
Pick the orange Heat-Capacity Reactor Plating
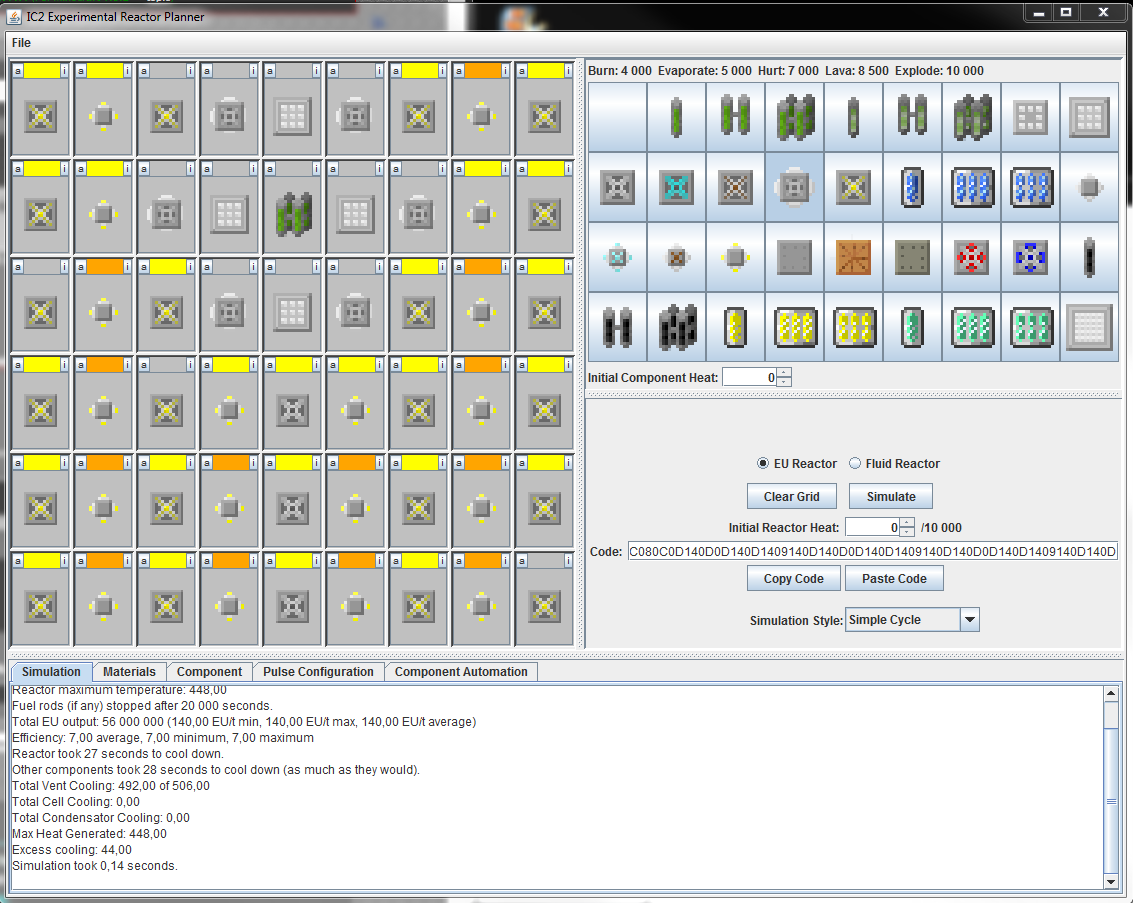coord(854,257)
